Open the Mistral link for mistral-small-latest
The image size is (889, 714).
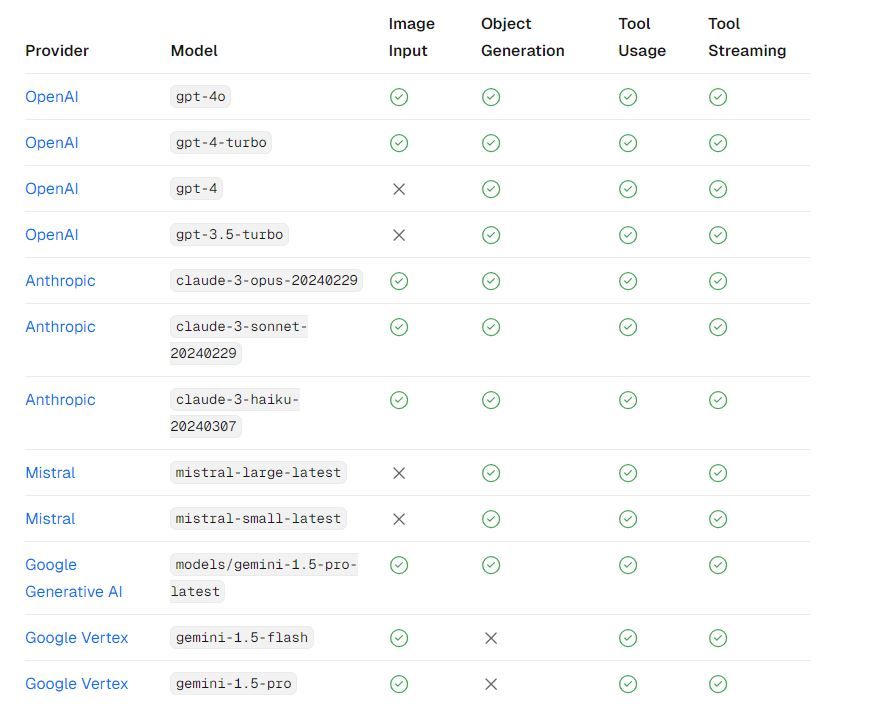click(x=50, y=519)
